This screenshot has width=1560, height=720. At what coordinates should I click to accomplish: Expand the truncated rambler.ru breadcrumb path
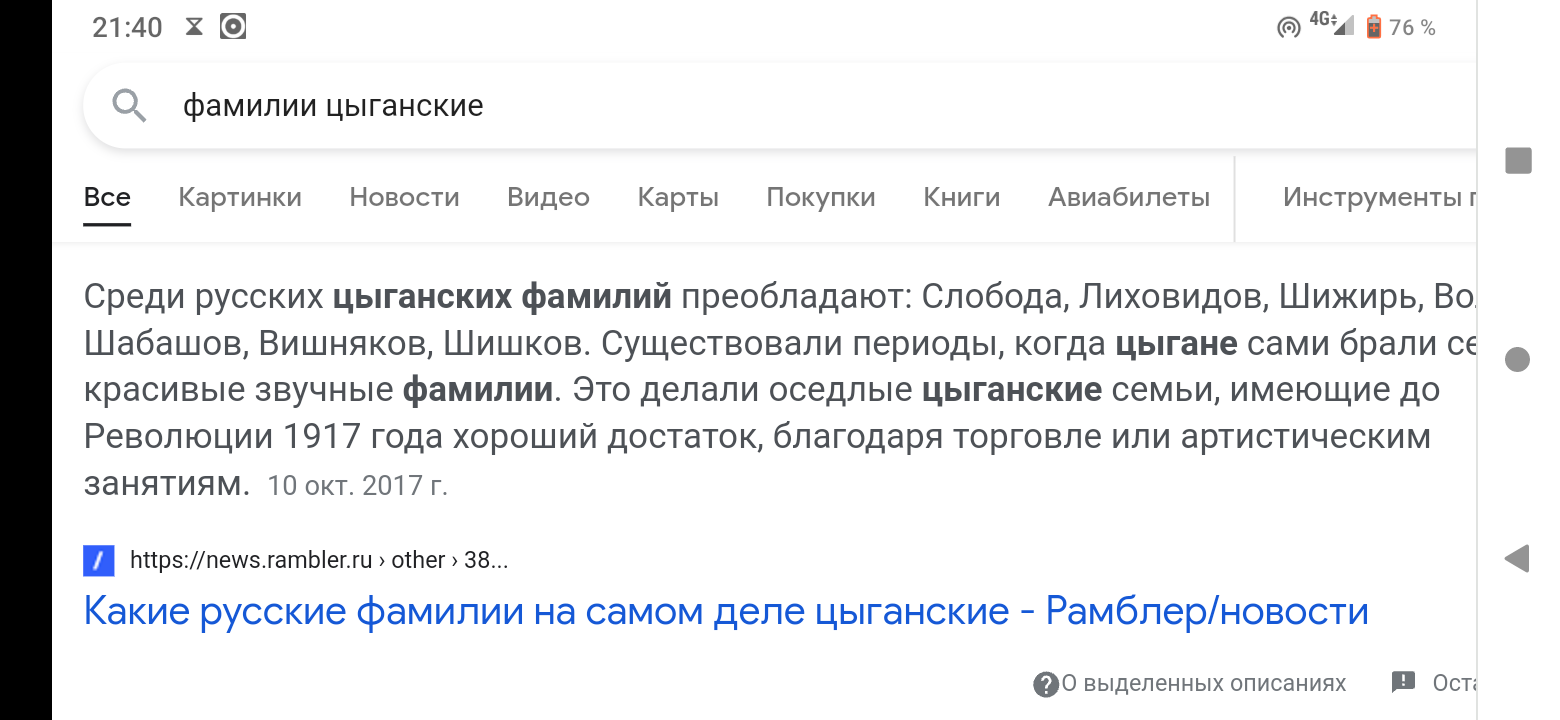point(490,560)
